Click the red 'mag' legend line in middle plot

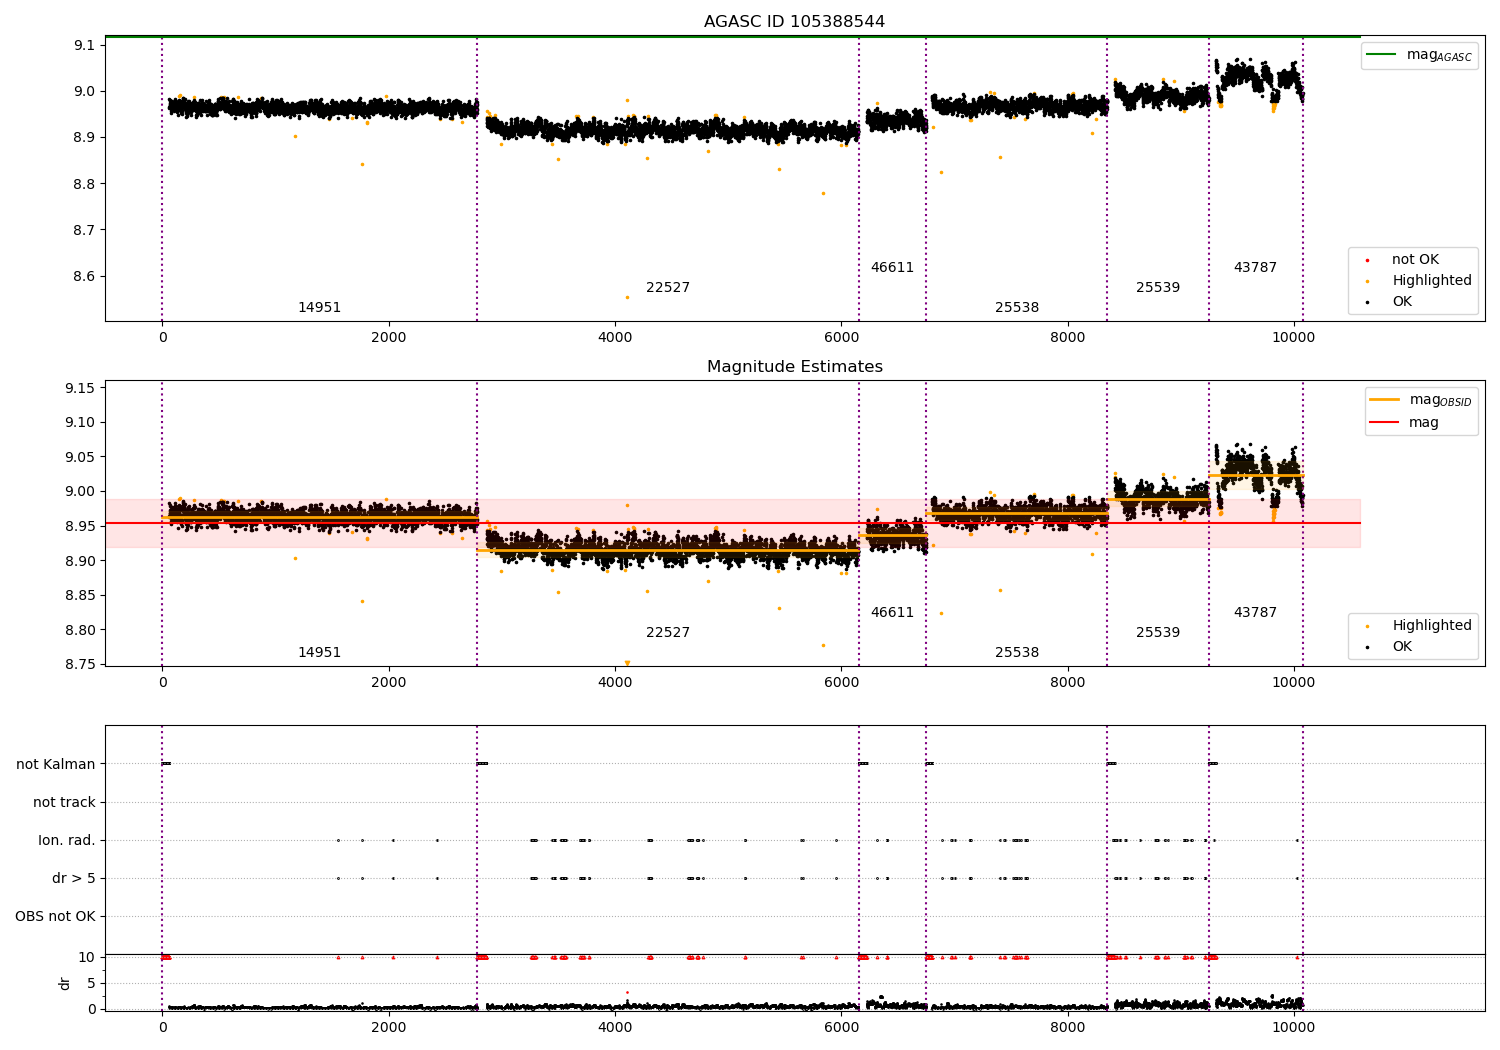click(x=1385, y=423)
